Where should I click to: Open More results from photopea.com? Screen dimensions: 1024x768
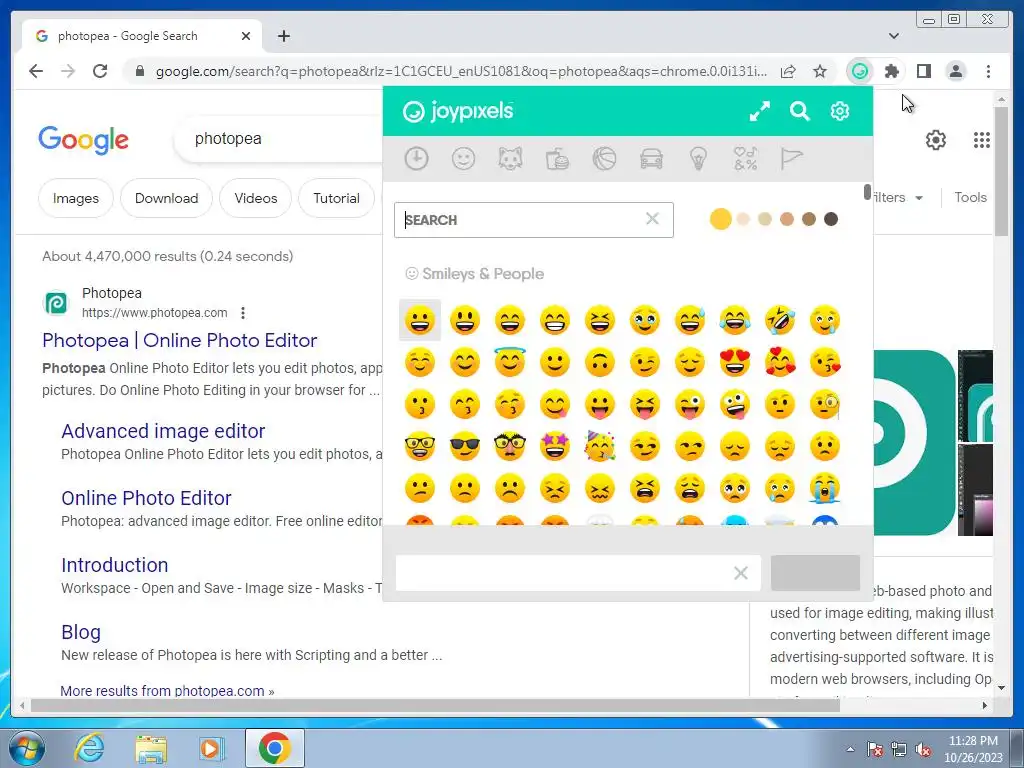167,691
